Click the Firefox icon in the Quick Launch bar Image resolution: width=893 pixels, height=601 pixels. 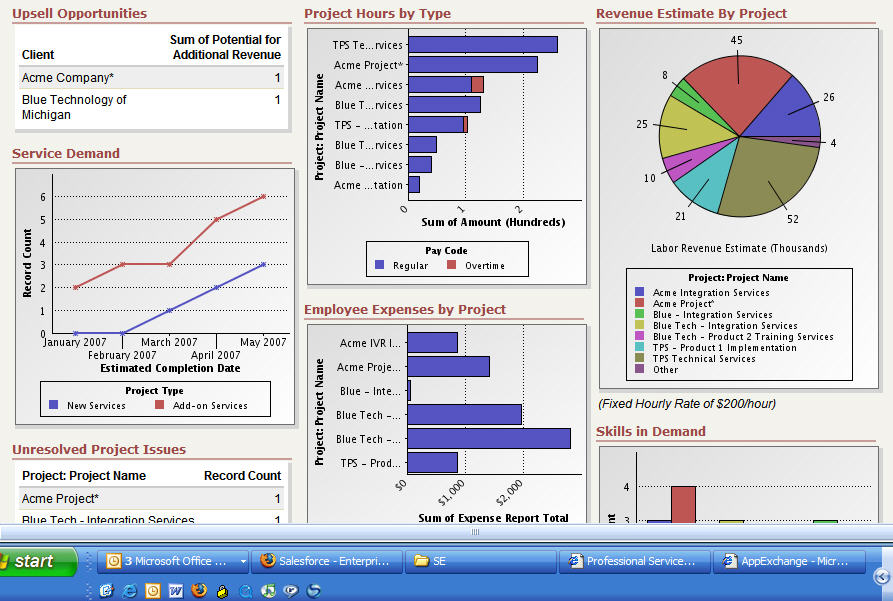[x=199, y=590]
